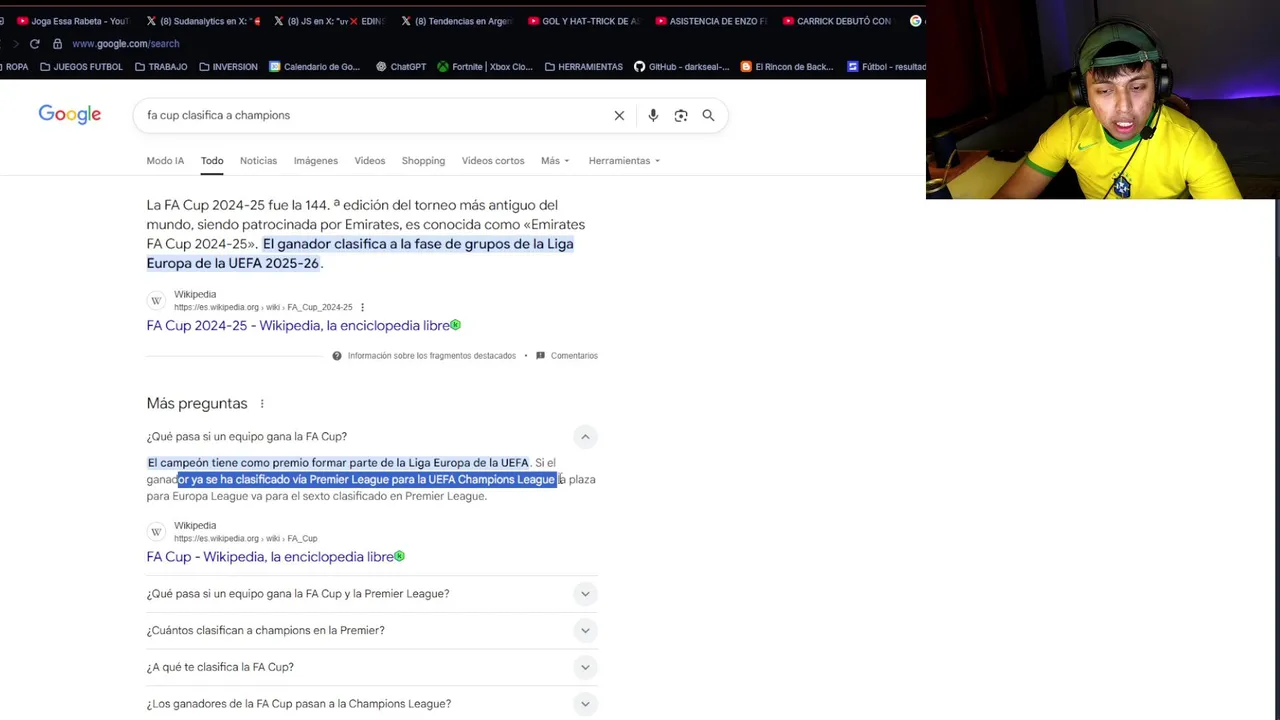The image size is (1280, 720).
Task: Open three-dot menu beside FA_Cup_2024-25 URL
Action: [362, 307]
